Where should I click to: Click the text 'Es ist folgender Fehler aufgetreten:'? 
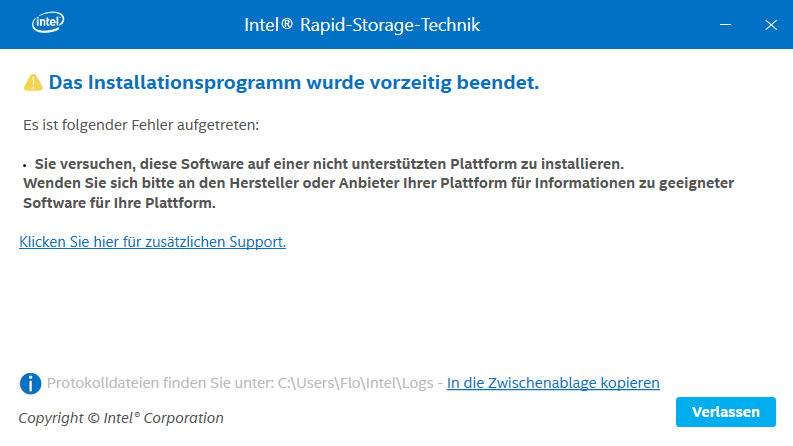tap(141, 125)
